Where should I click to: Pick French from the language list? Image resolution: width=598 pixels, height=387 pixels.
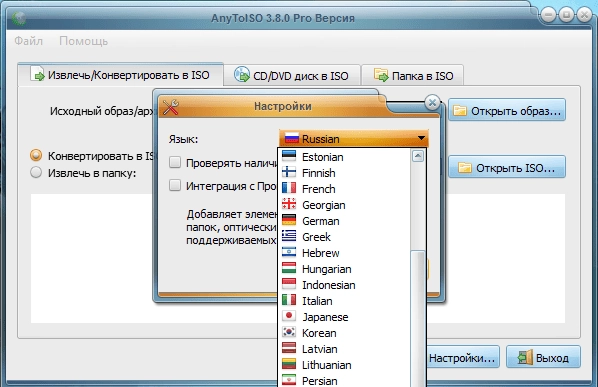[x=345, y=189]
